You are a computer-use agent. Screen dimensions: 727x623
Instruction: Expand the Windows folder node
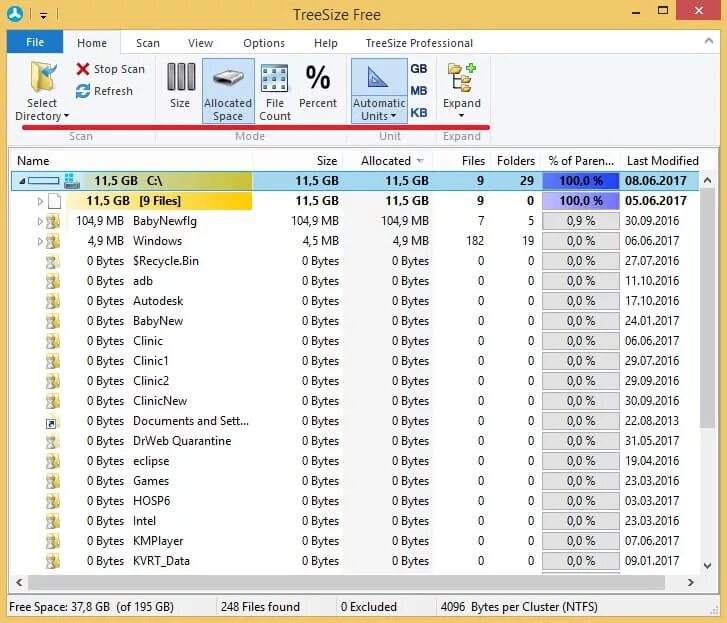(40, 242)
